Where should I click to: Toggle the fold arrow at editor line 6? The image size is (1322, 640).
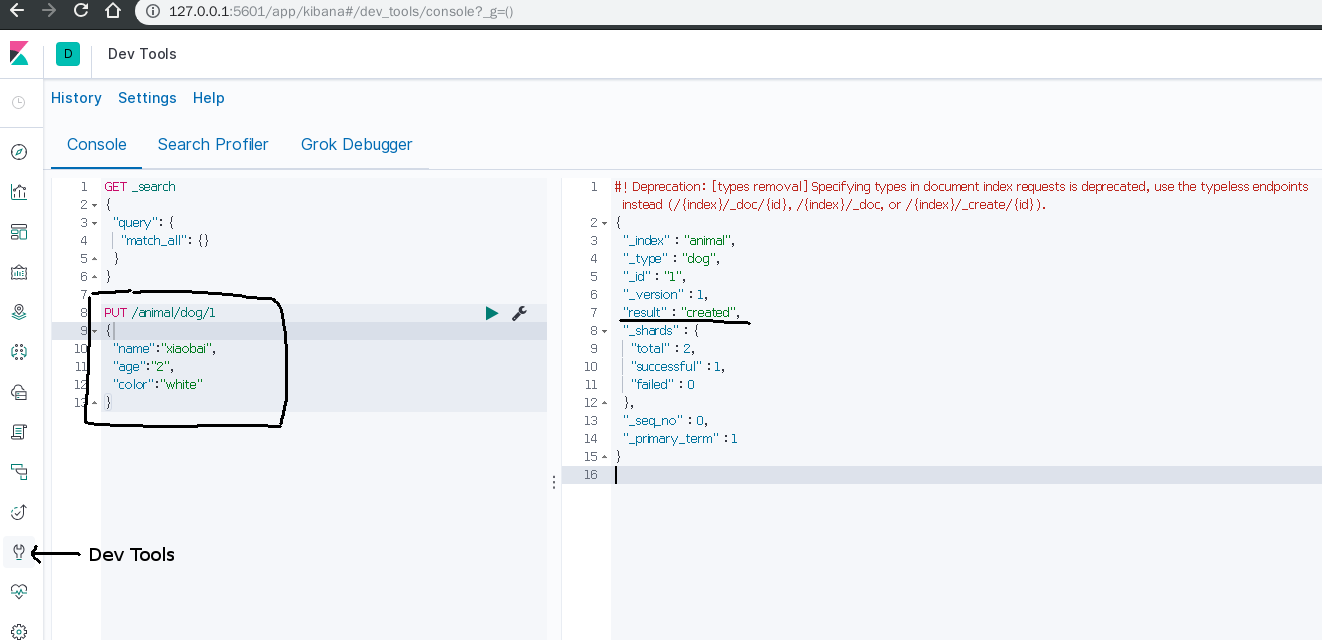click(x=95, y=277)
